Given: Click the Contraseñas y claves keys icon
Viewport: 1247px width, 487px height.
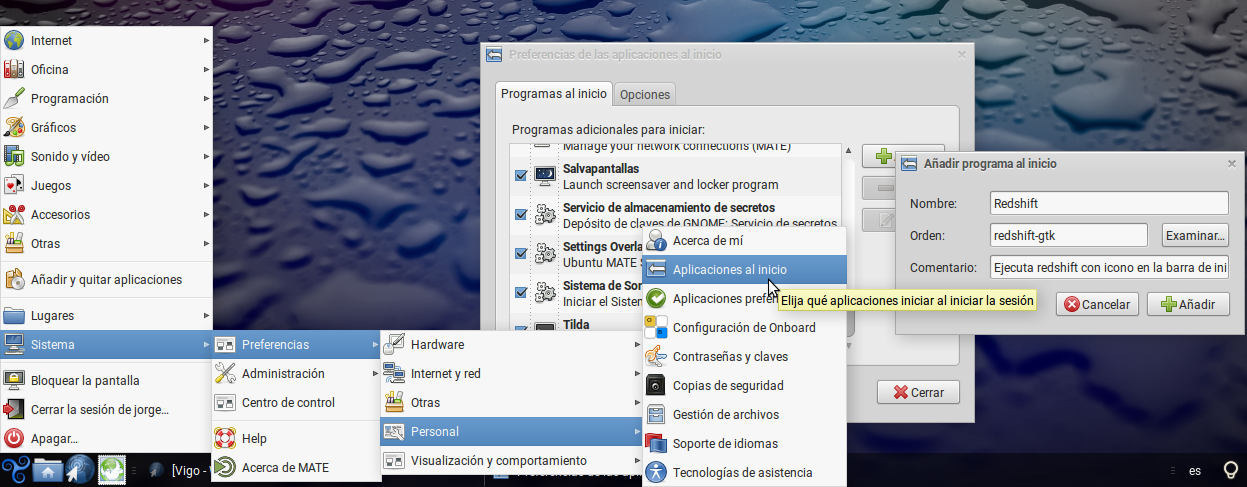Looking at the screenshot, I should [x=656, y=356].
